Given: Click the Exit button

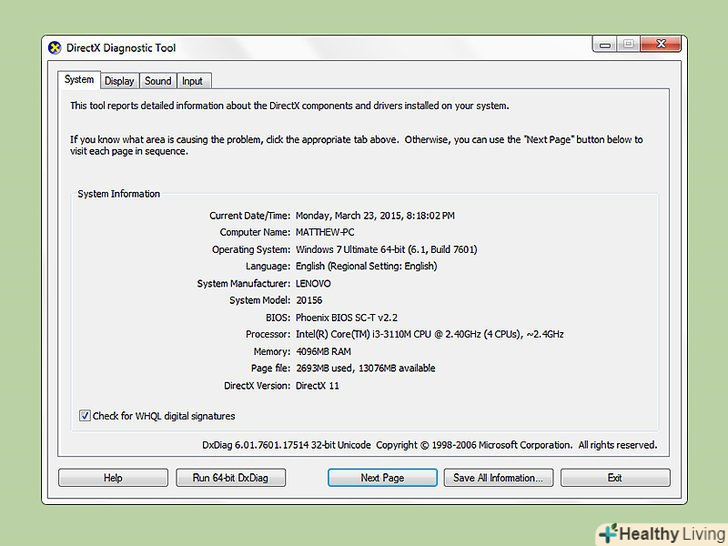Looking at the screenshot, I should 615,477.
